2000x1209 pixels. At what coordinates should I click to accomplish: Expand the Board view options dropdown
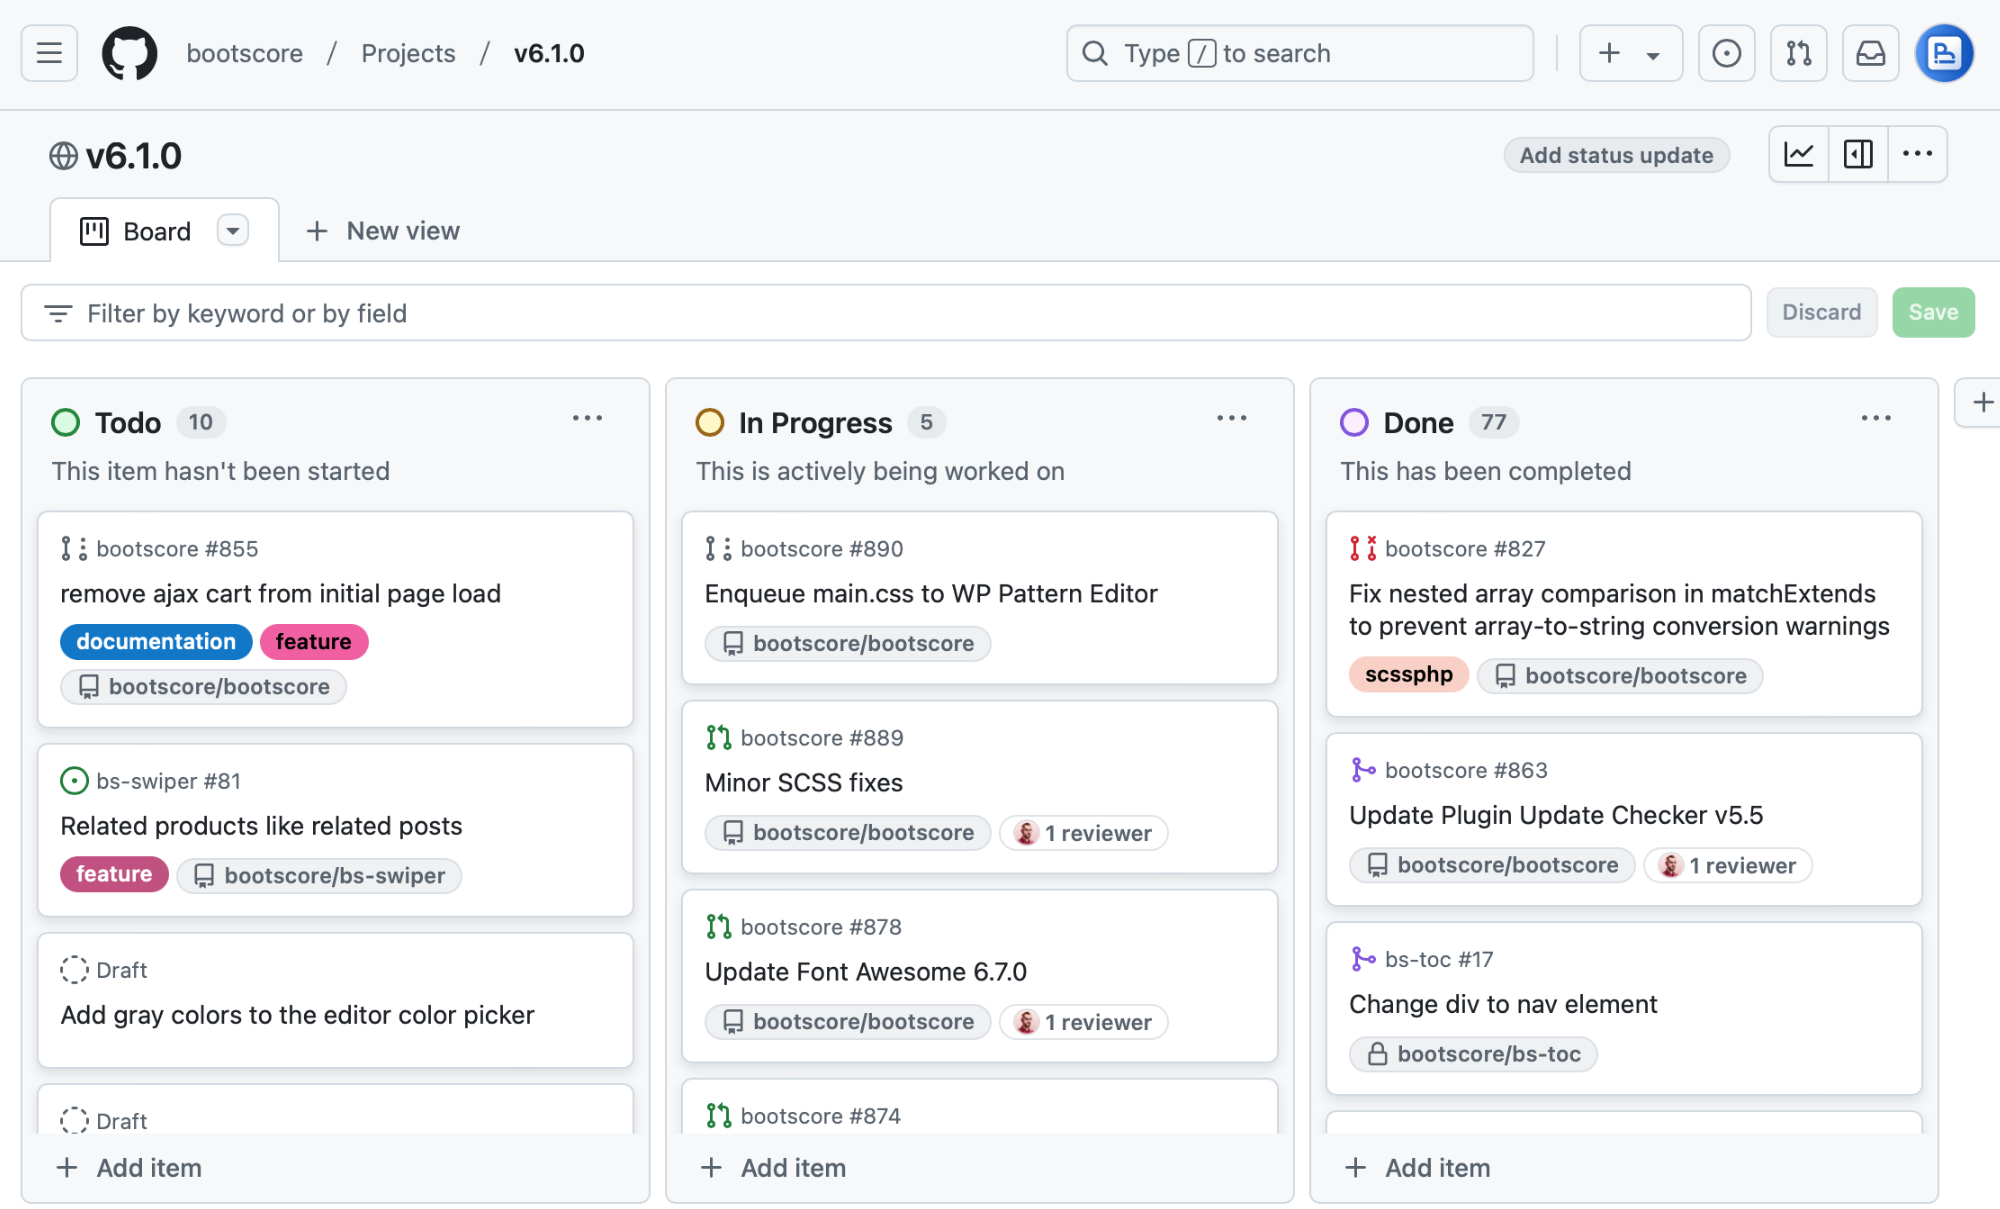tap(233, 231)
